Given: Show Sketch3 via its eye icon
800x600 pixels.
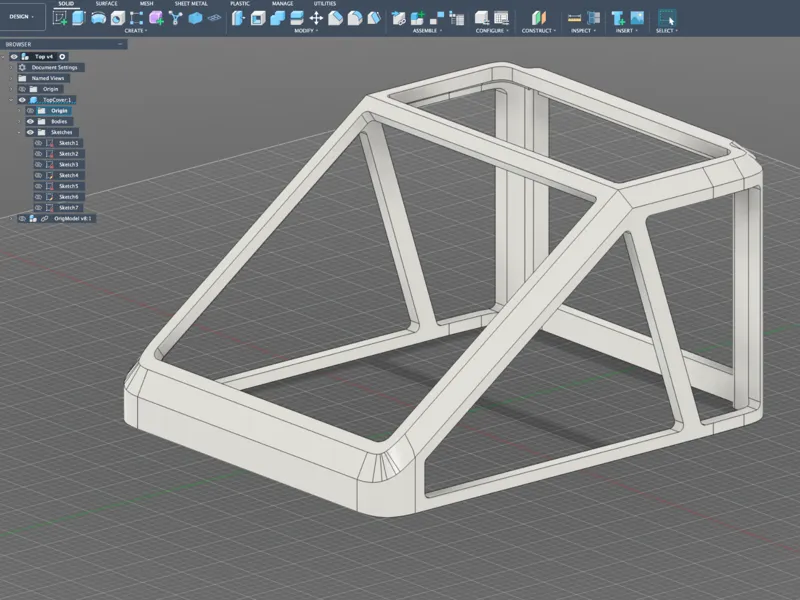Looking at the screenshot, I should pos(38,164).
